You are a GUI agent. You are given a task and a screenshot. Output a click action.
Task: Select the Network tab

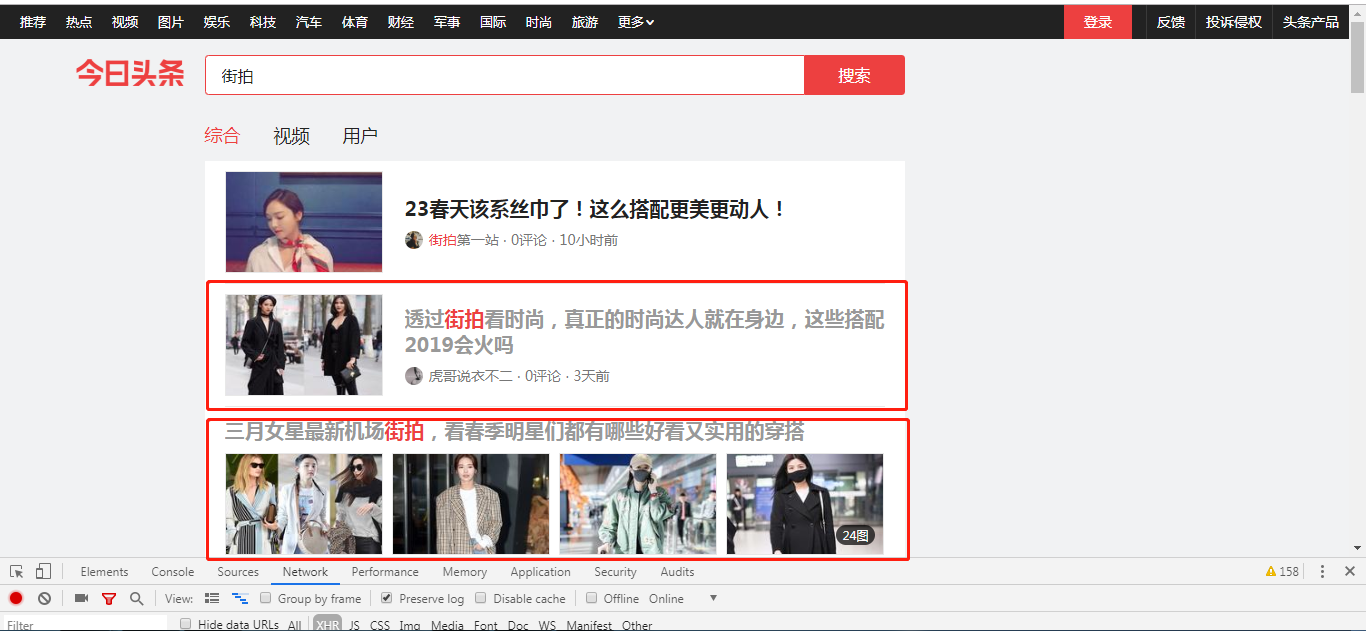305,572
